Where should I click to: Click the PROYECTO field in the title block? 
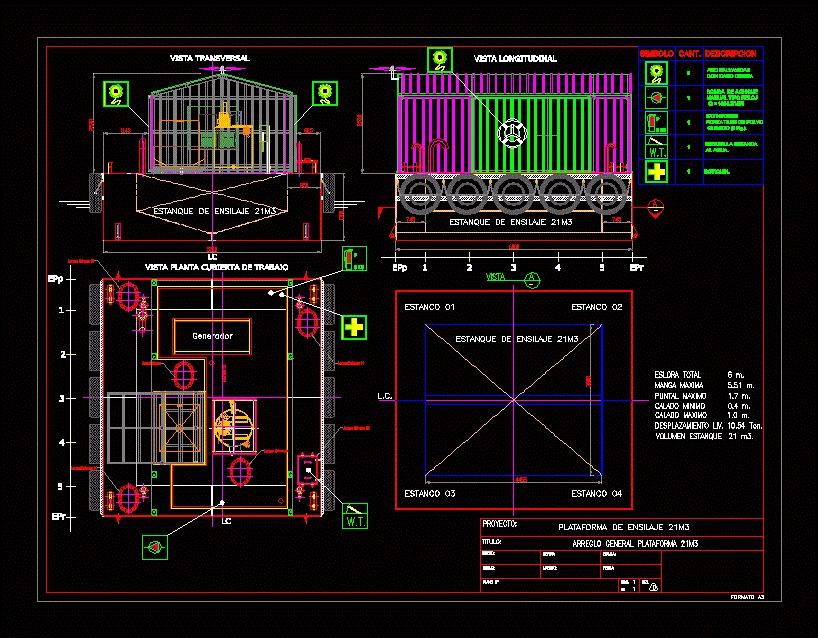click(500, 521)
